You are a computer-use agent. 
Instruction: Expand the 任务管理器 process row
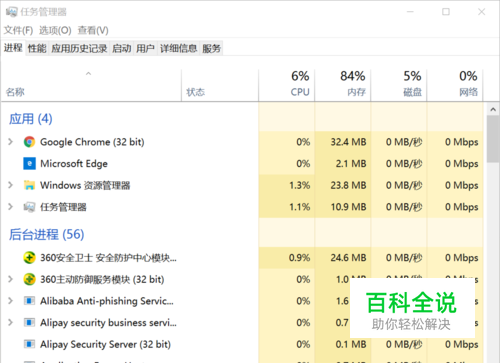(x=11, y=207)
